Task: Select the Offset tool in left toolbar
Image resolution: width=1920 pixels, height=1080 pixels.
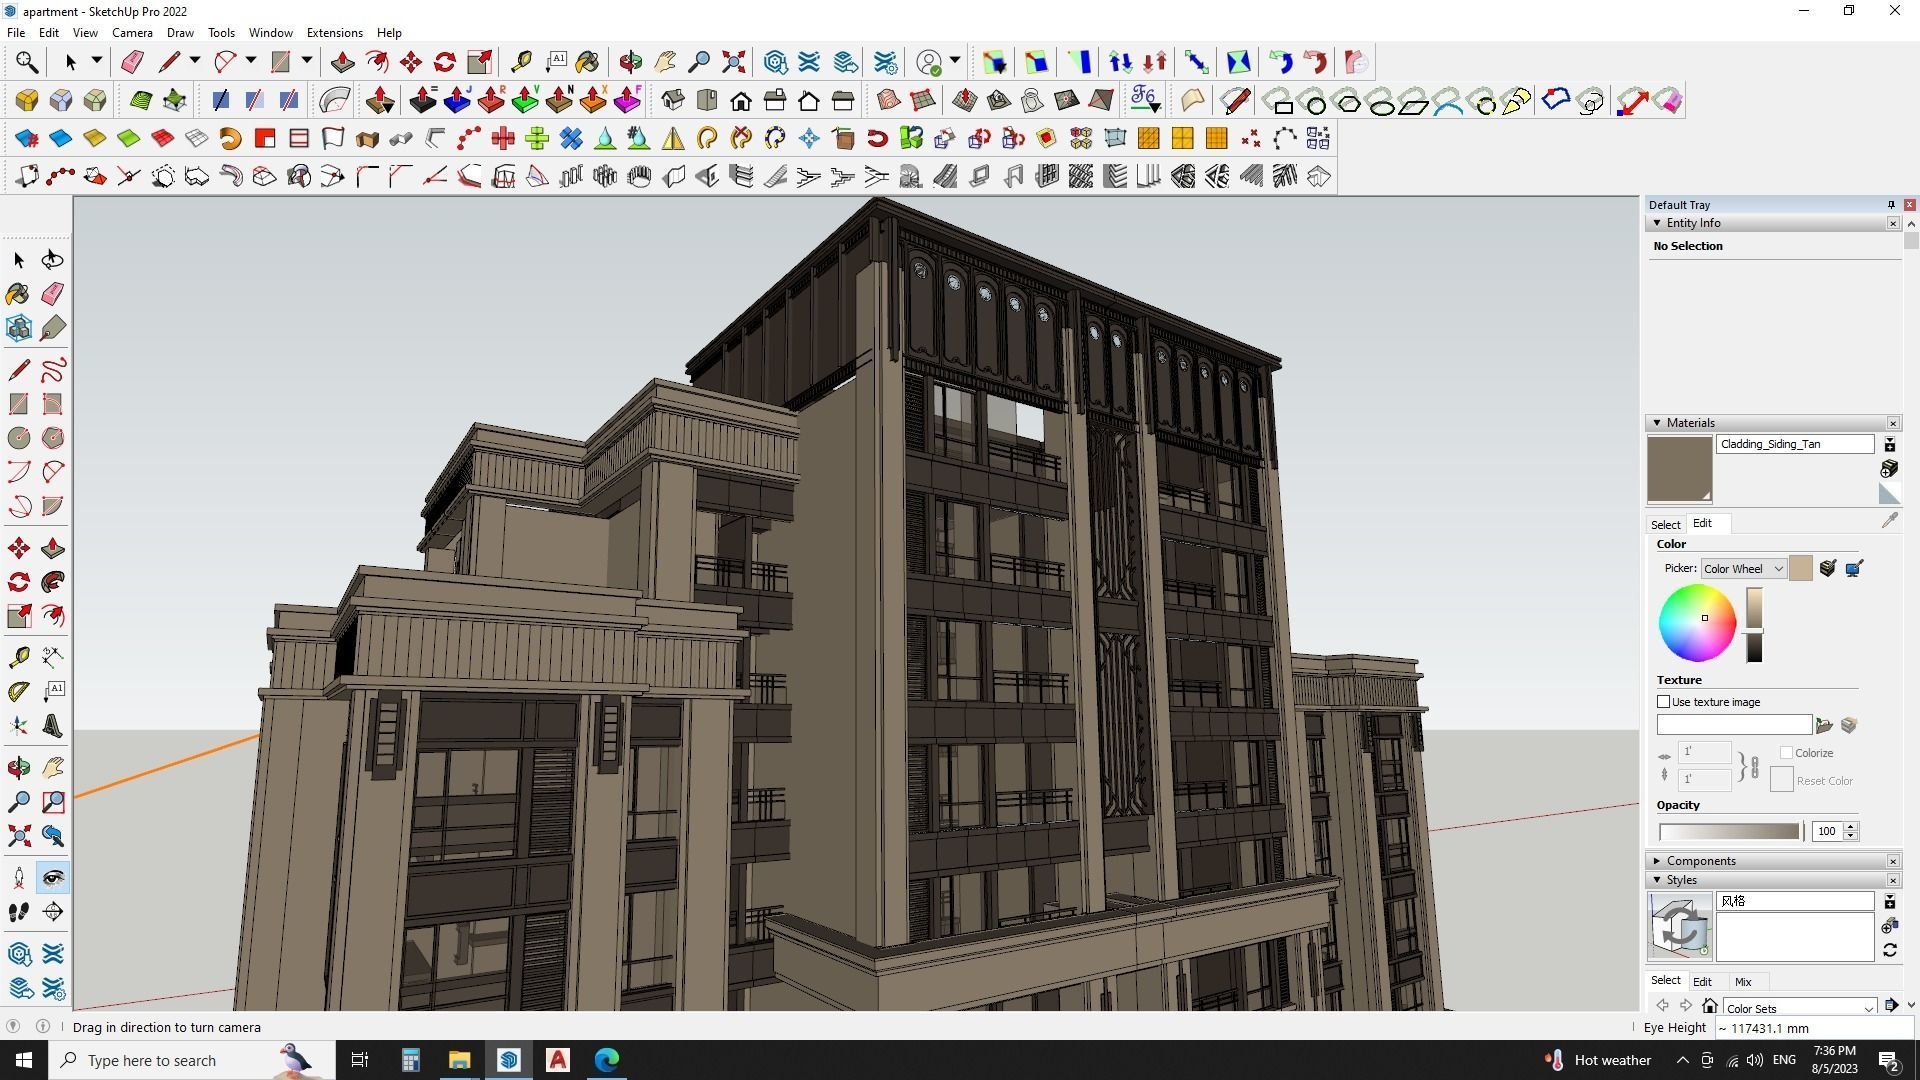Action: coord(53,616)
